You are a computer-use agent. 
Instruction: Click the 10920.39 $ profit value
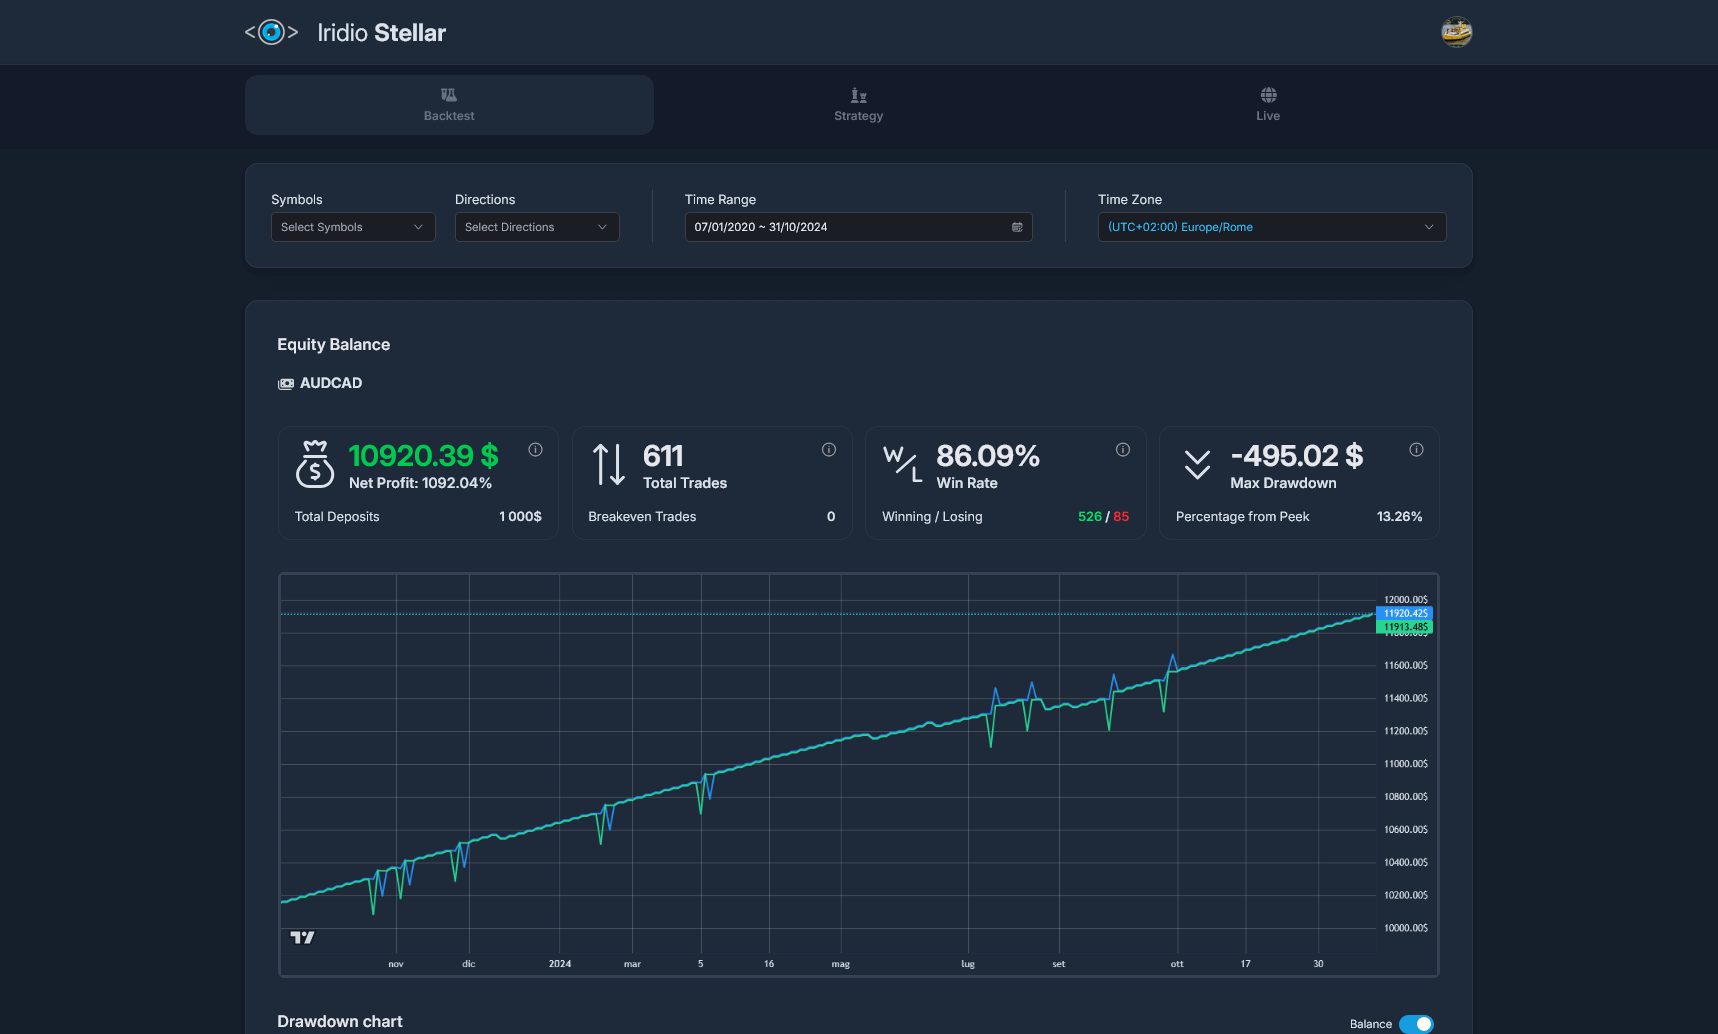click(423, 456)
